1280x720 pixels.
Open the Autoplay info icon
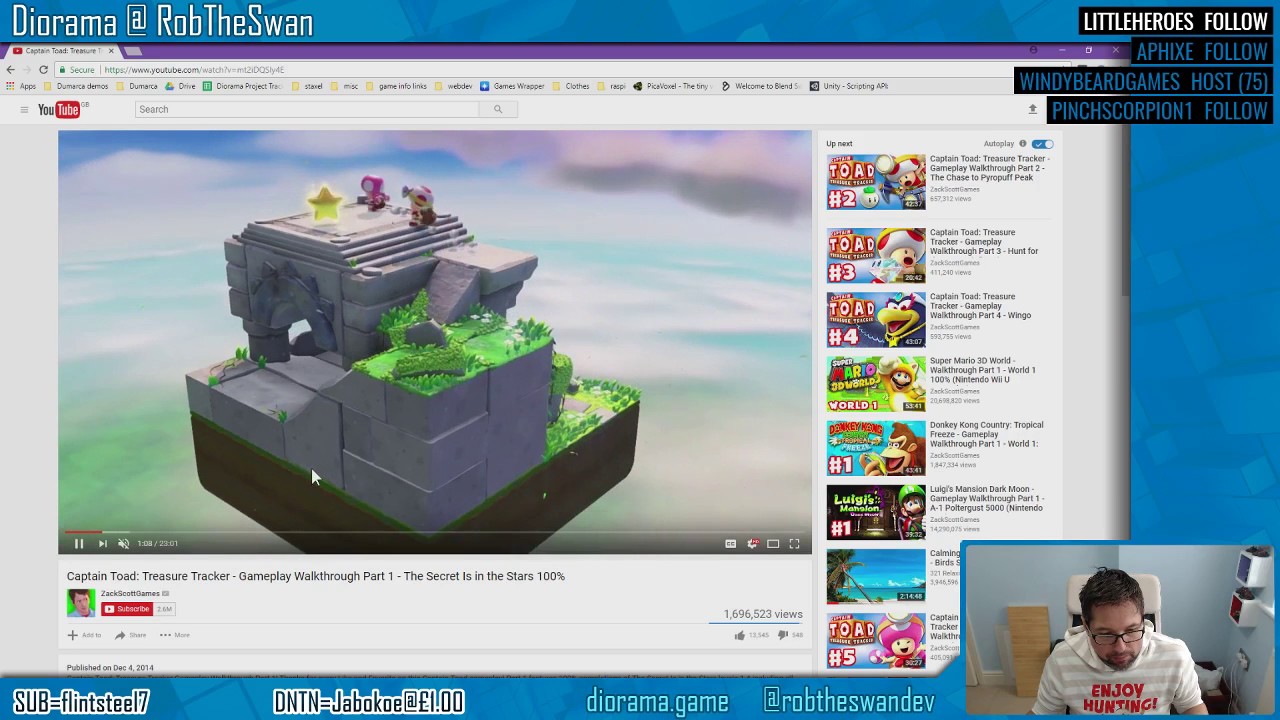[1022, 144]
